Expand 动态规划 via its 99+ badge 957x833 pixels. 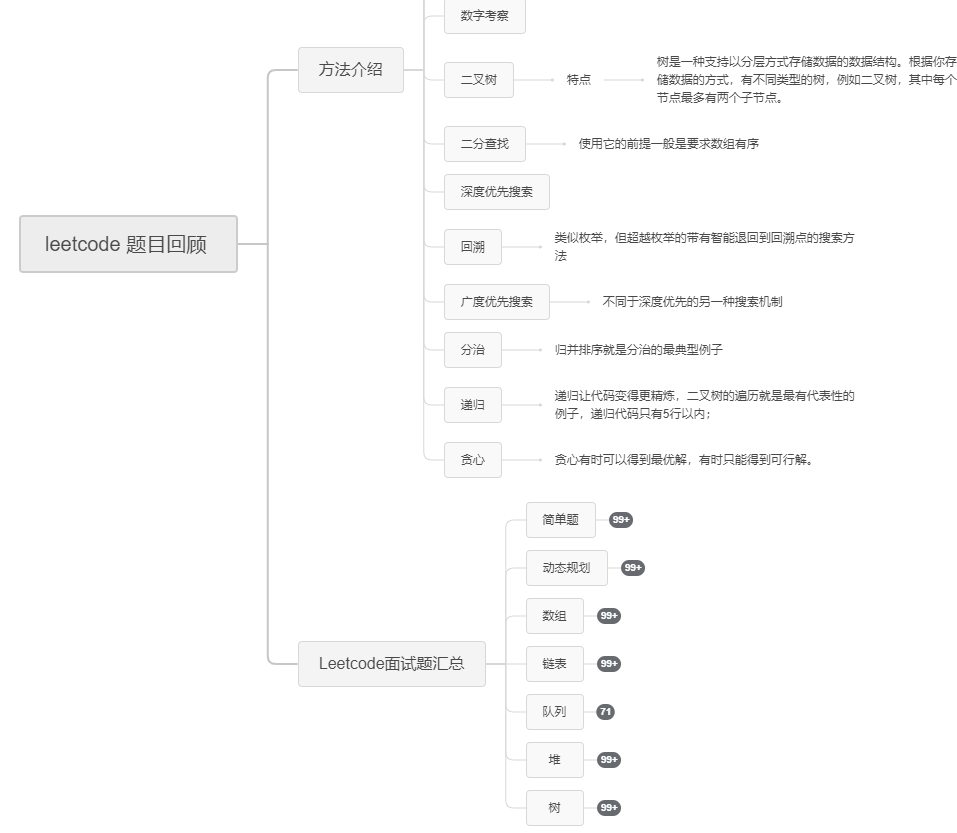coord(633,568)
